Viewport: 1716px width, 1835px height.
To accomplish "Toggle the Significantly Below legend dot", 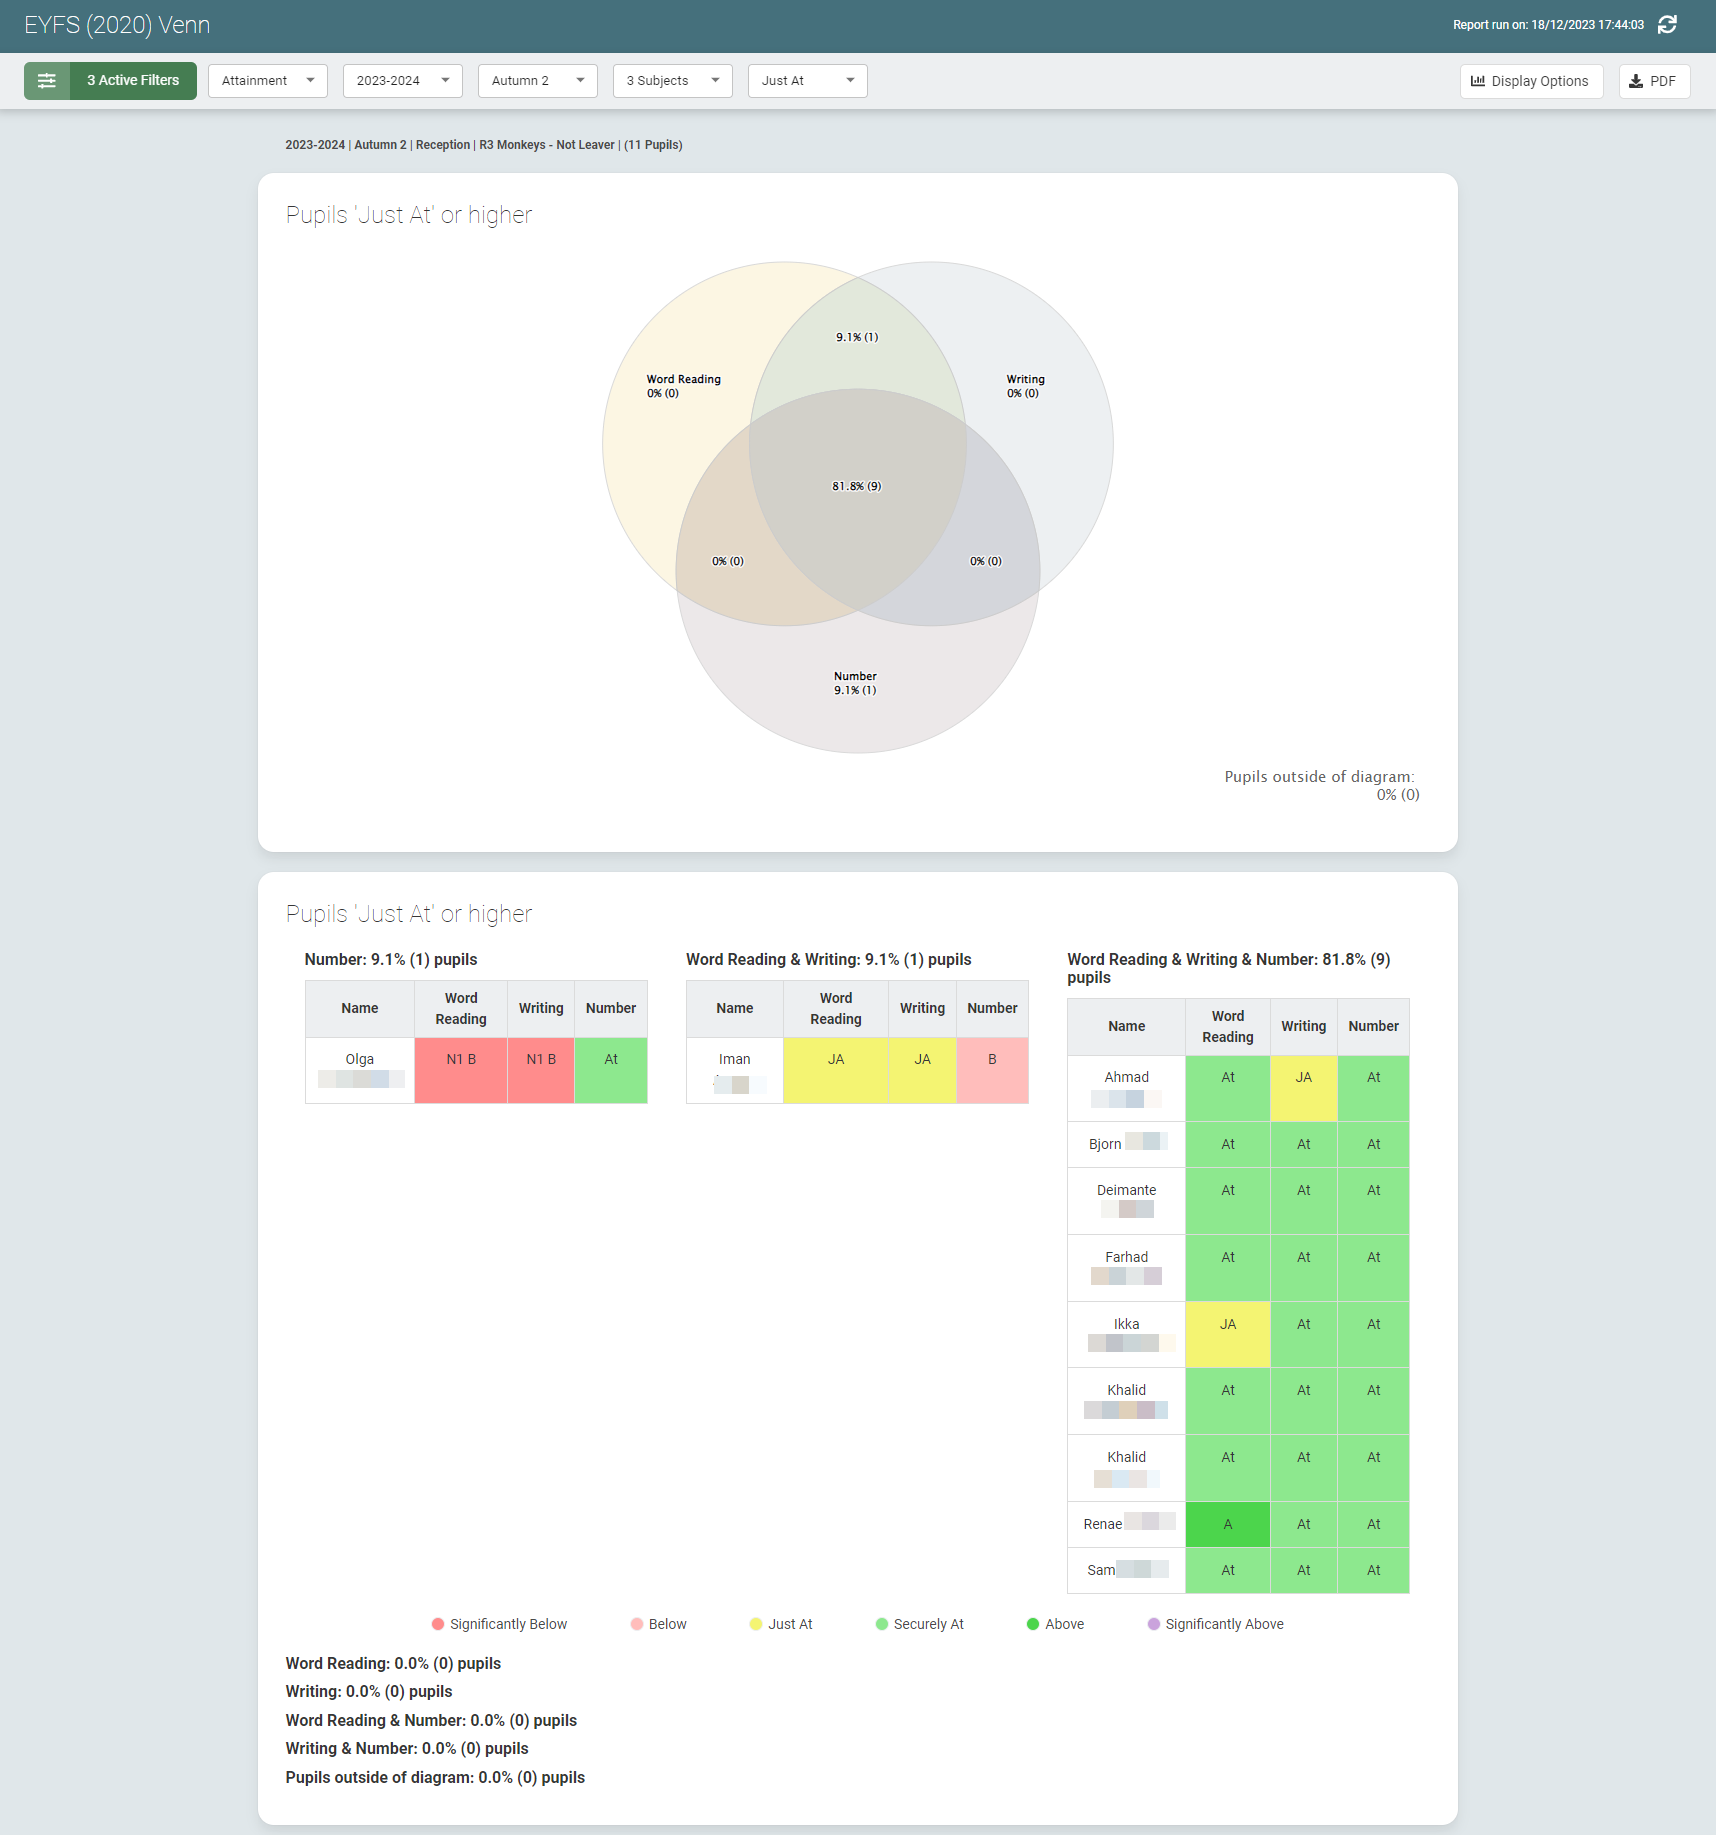I will point(438,1624).
